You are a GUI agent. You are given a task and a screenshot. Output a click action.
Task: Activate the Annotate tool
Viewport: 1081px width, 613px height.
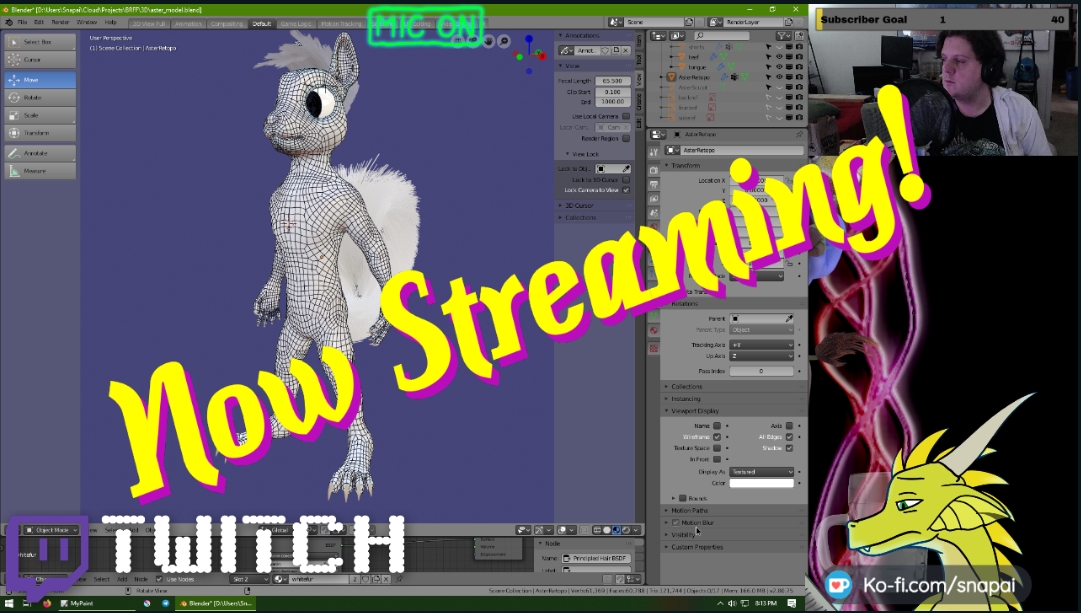(40, 153)
